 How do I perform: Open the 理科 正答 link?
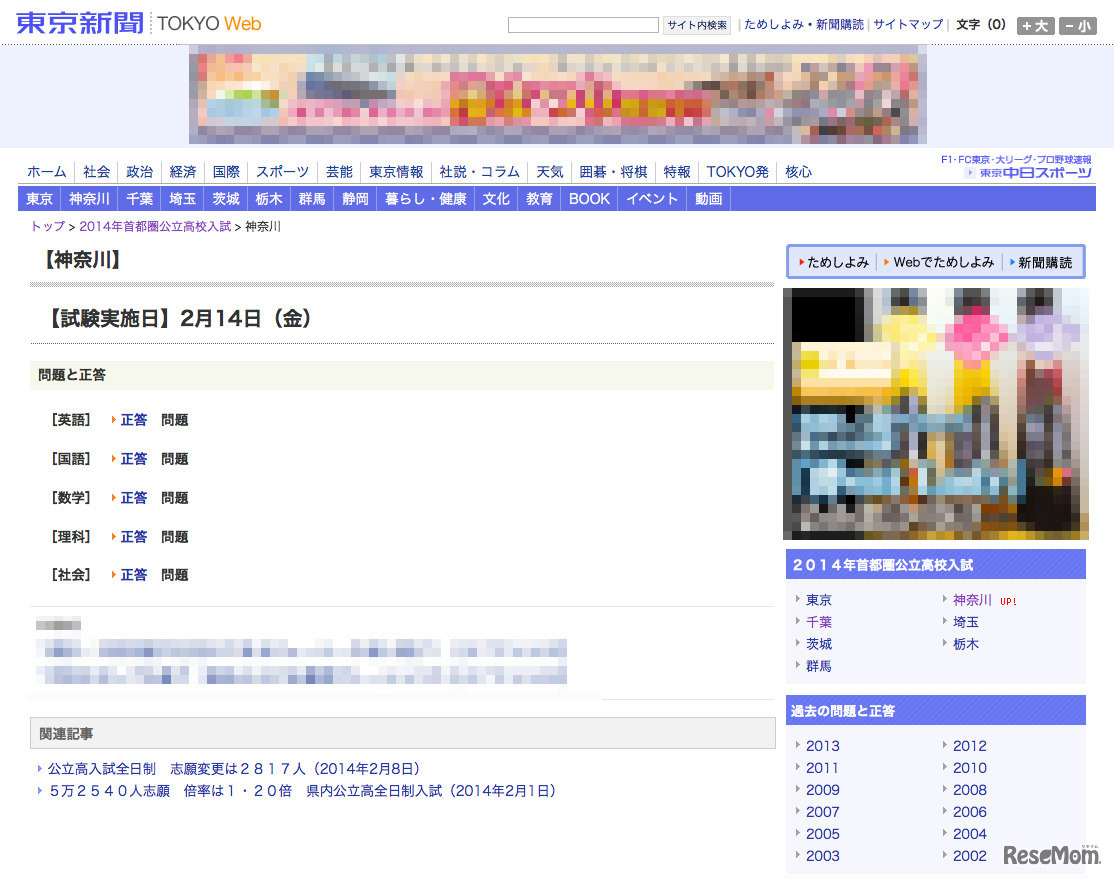coord(134,537)
